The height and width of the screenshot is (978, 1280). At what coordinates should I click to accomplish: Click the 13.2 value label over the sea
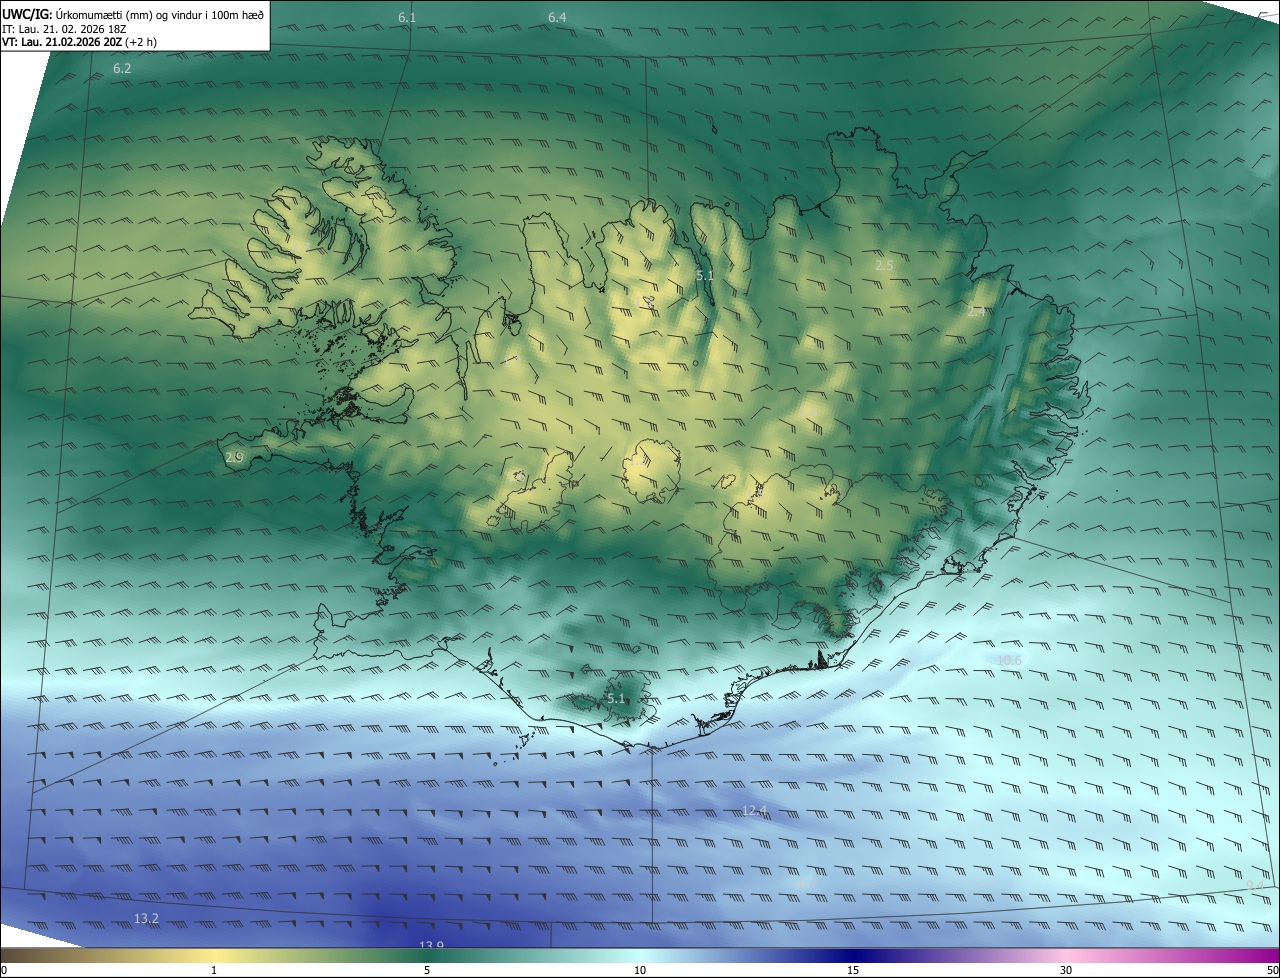point(146,918)
